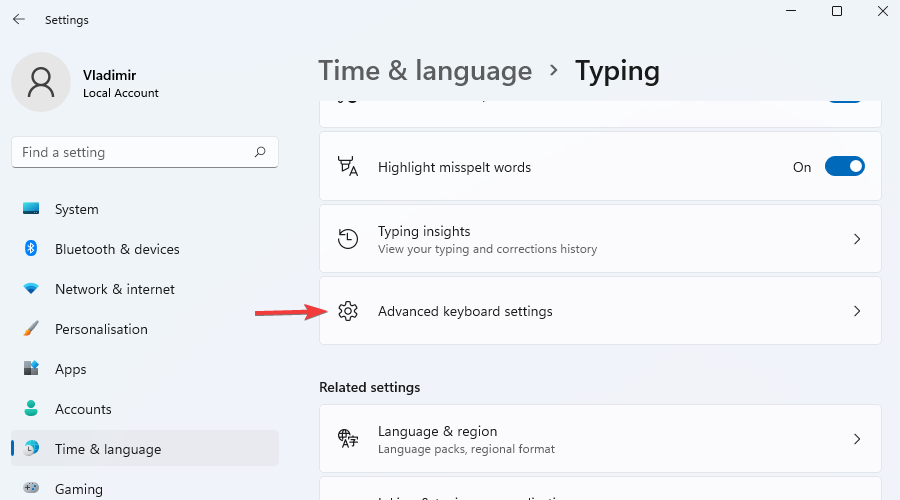The image size is (900, 500).
Task: Expand Typing insights with its chevron
Action: pos(856,239)
